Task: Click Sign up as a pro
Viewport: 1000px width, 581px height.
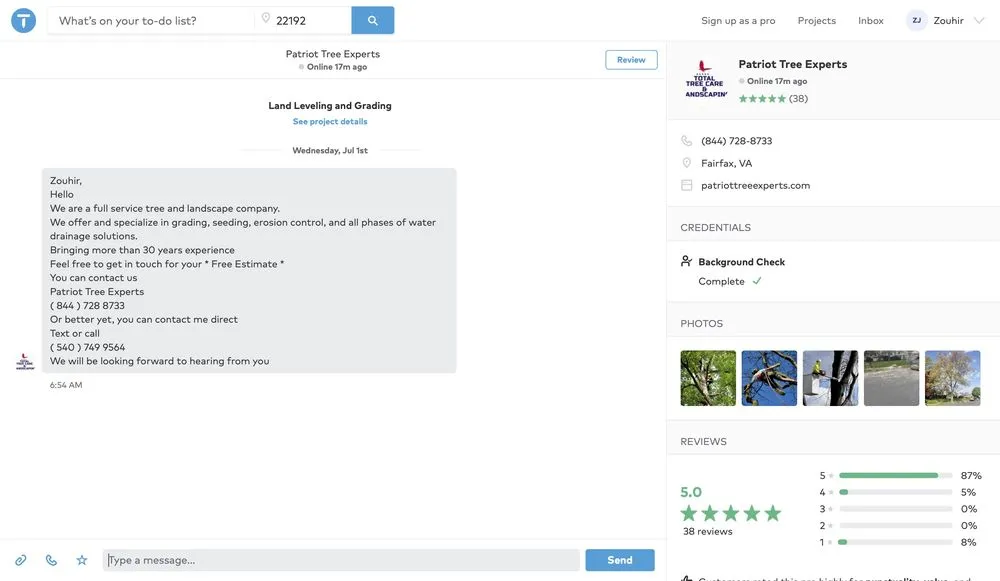Action: click(738, 20)
